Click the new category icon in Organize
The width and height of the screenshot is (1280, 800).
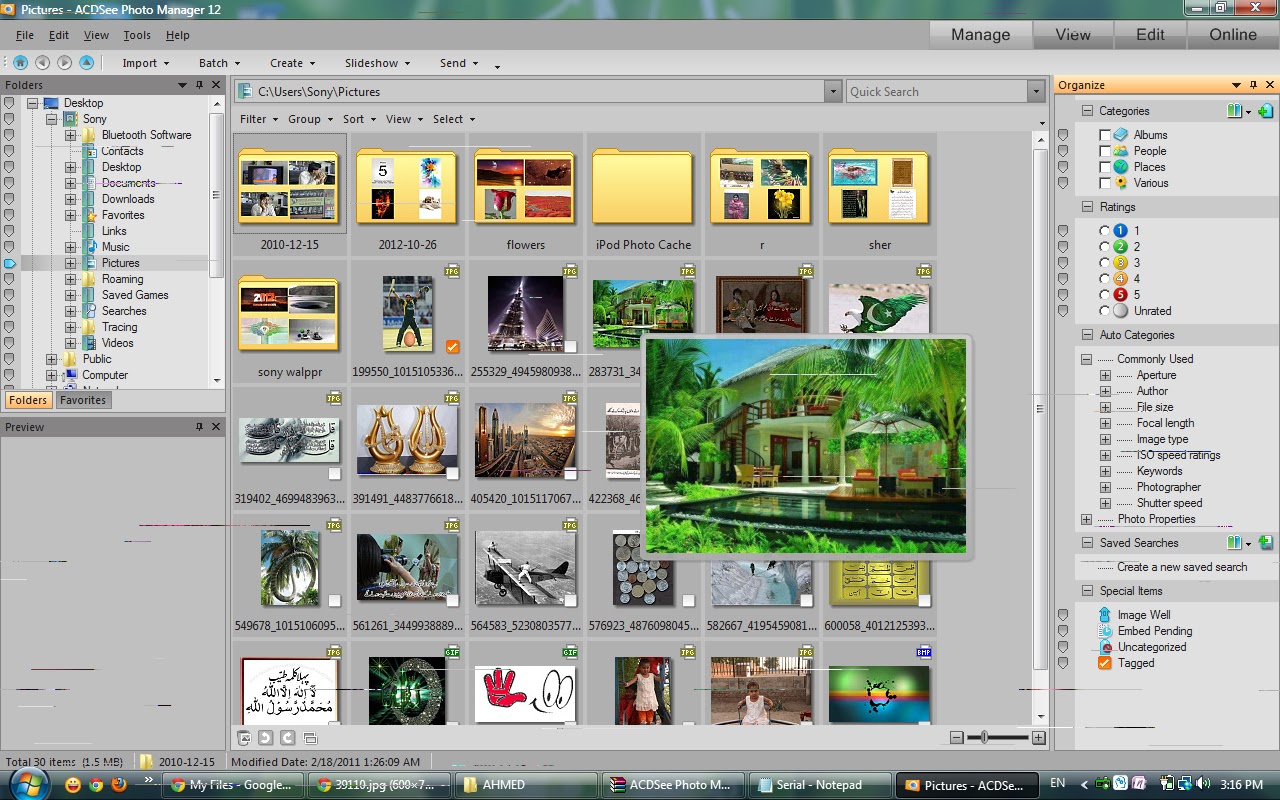[1266, 111]
